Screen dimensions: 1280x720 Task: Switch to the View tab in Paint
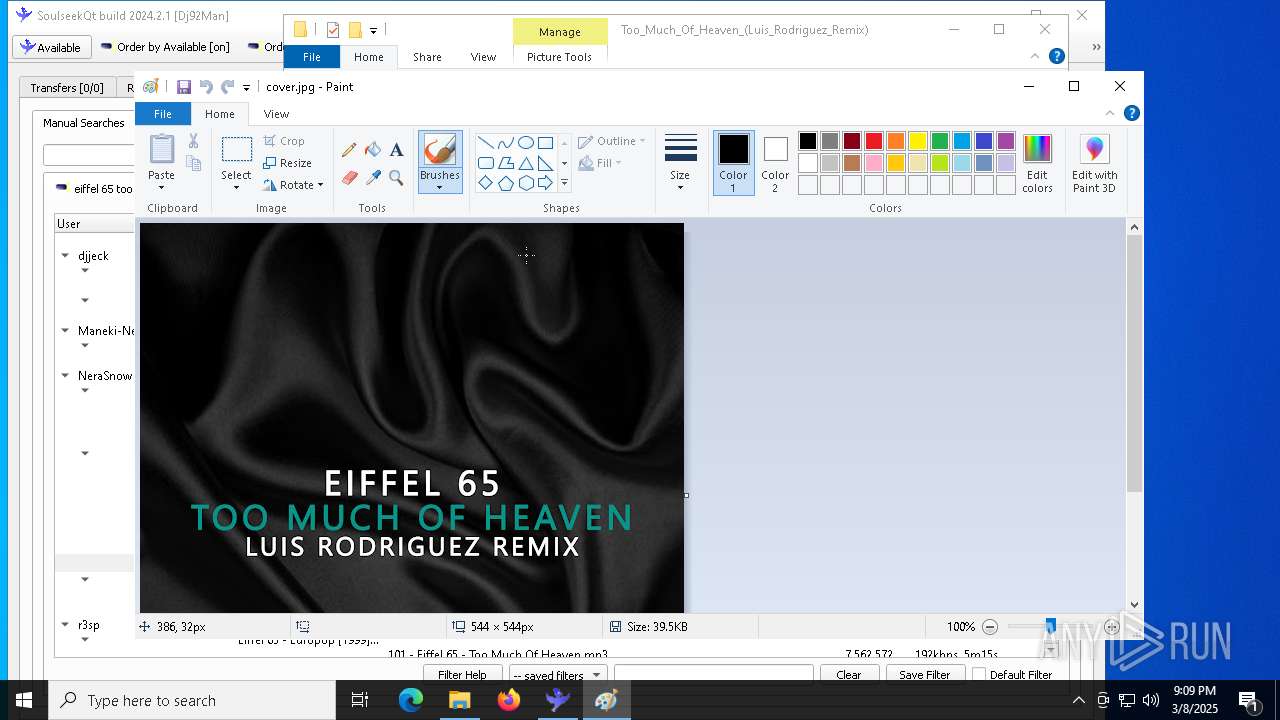tap(276, 114)
